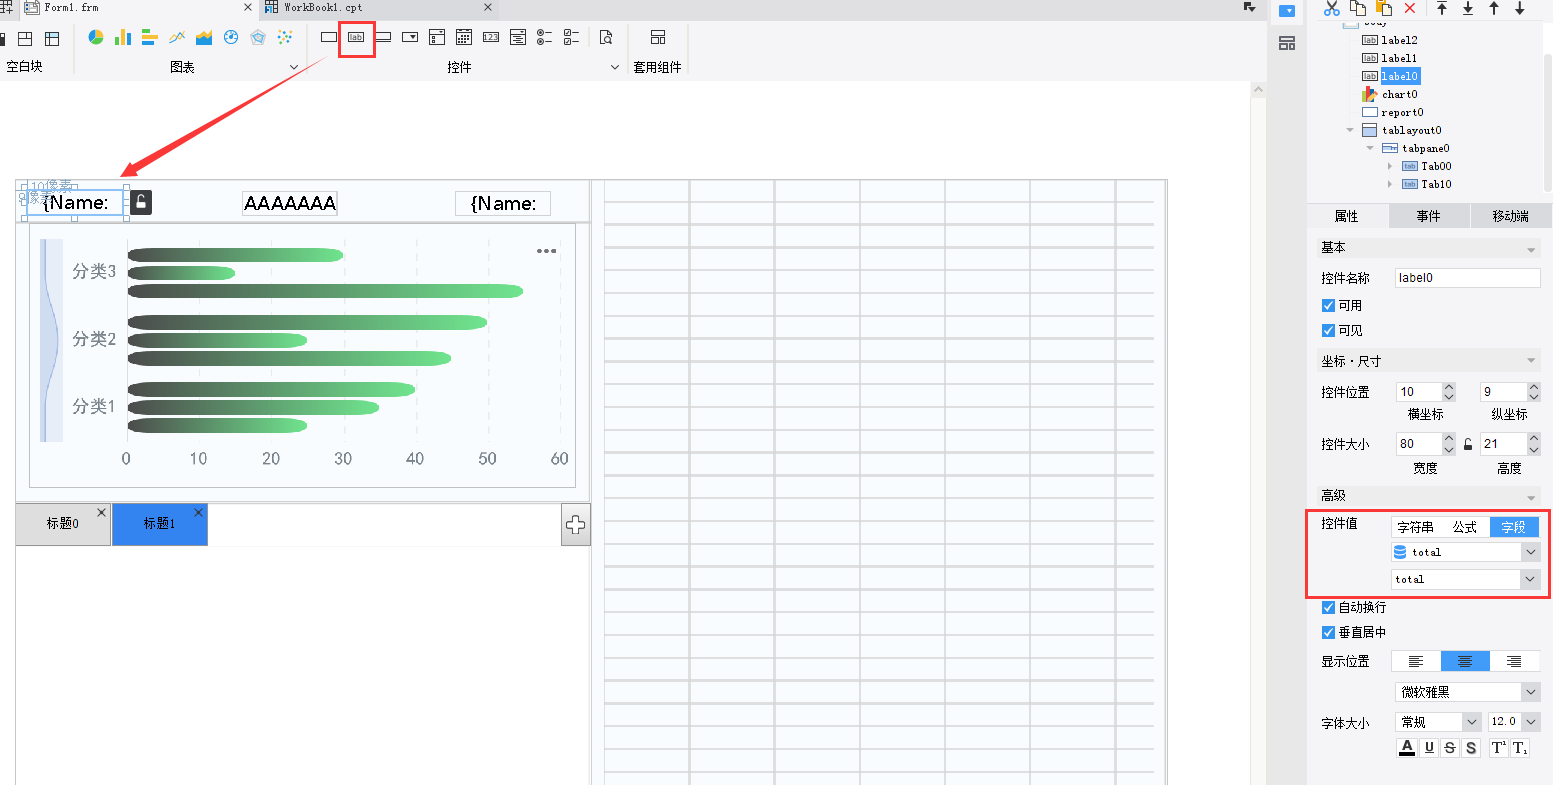Click the 控件名称 input field
The image size is (1553, 785).
click(x=1467, y=278)
